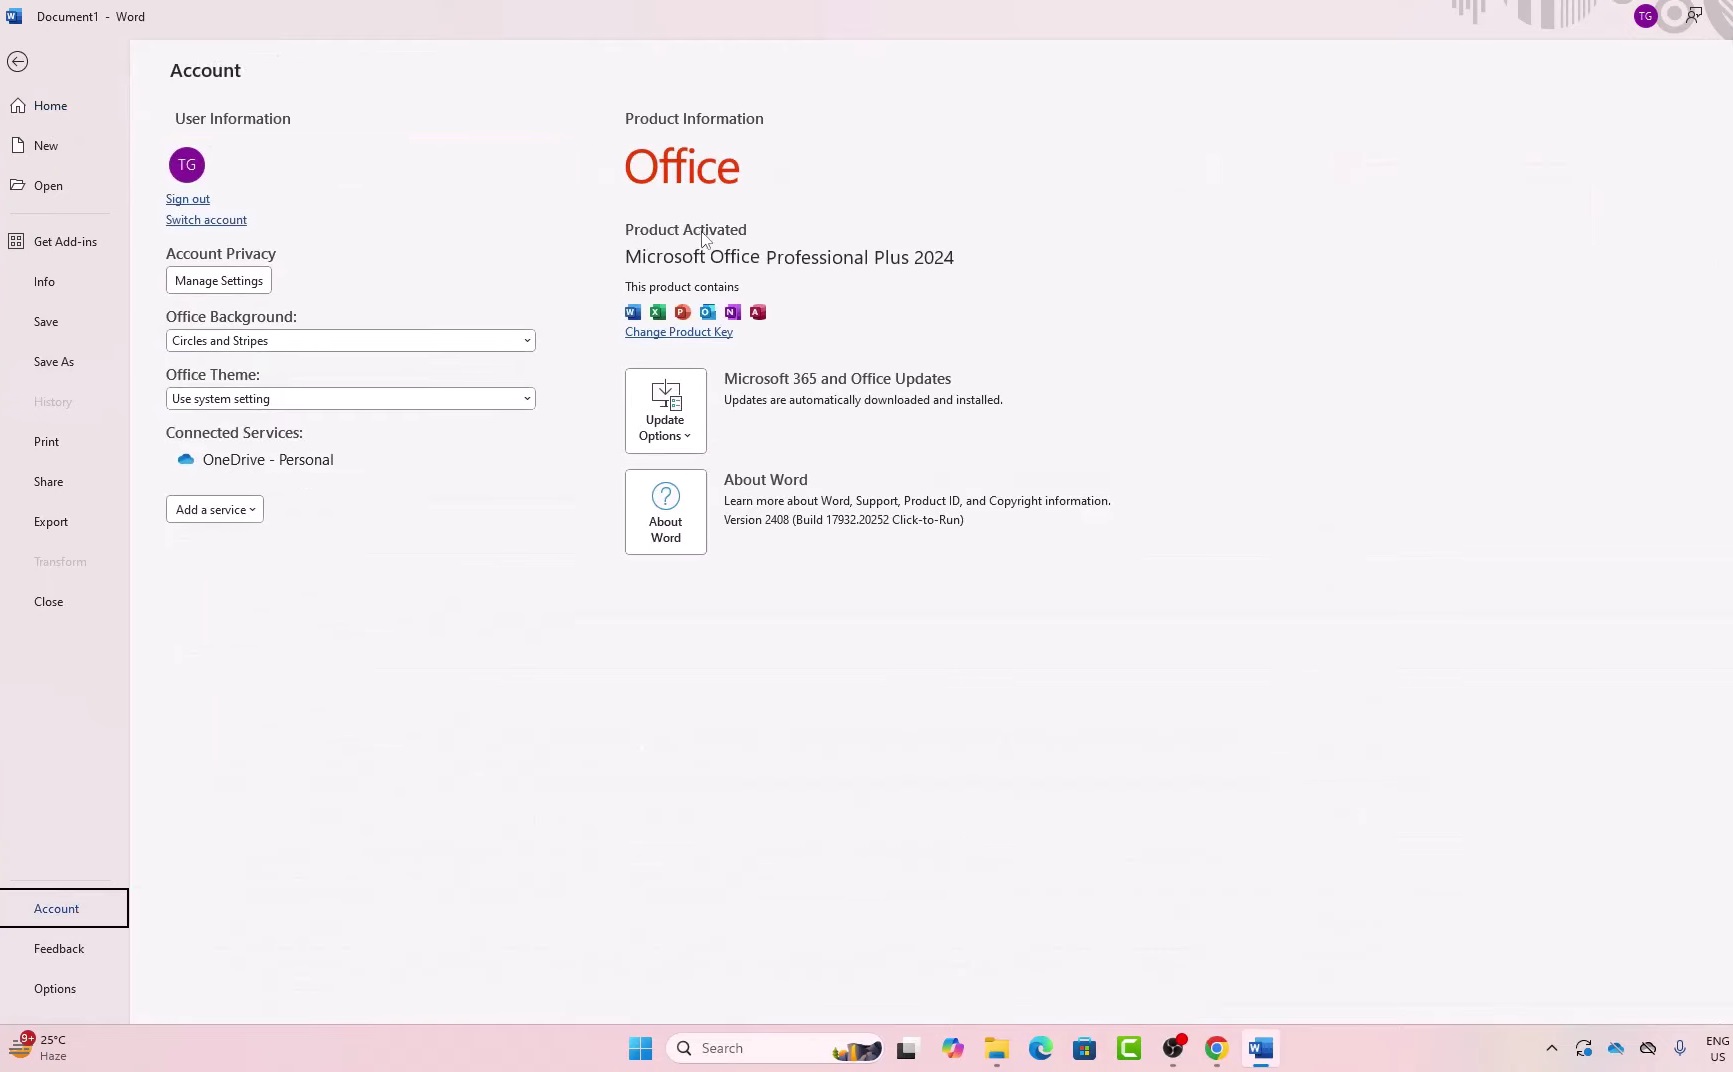
Task: Choose Save As from the sidebar
Action: (54, 362)
